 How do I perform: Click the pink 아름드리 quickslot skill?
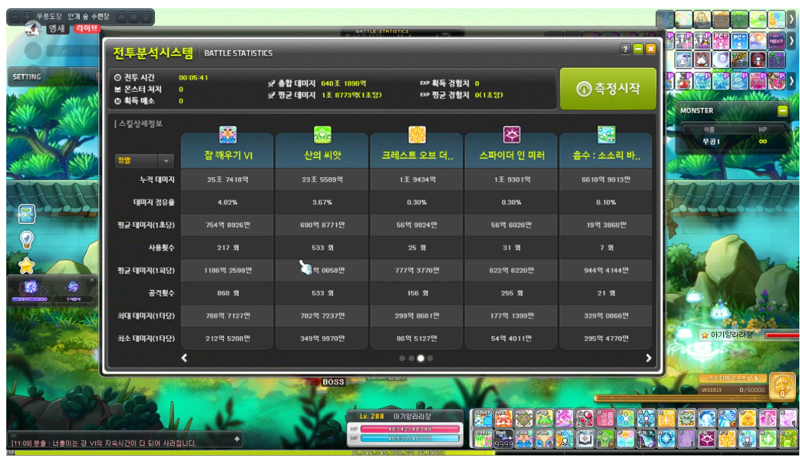pos(605,418)
